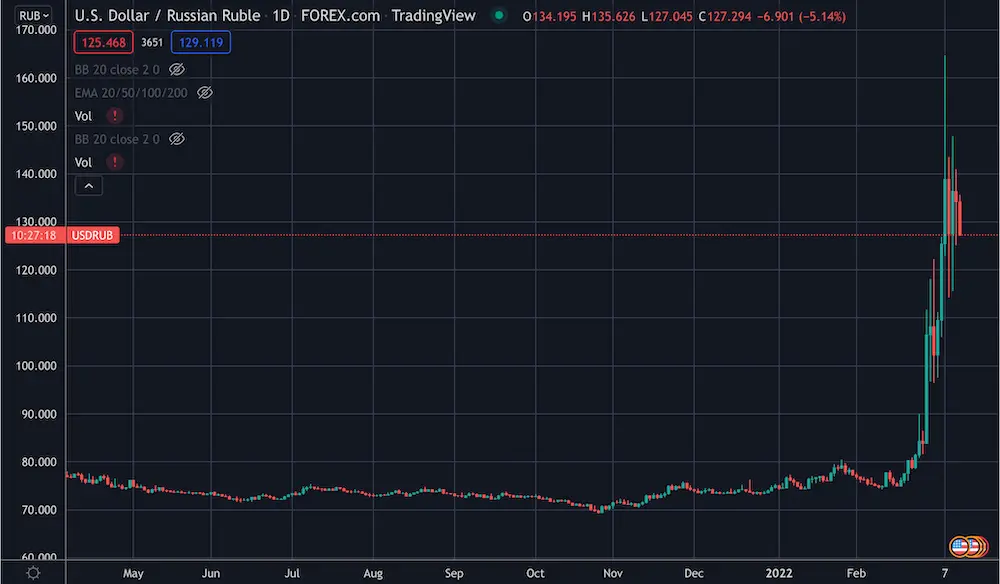Click the first Vol indicator warning icon
The image size is (1000, 584).
pyautogui.click(x=115, y=116)
